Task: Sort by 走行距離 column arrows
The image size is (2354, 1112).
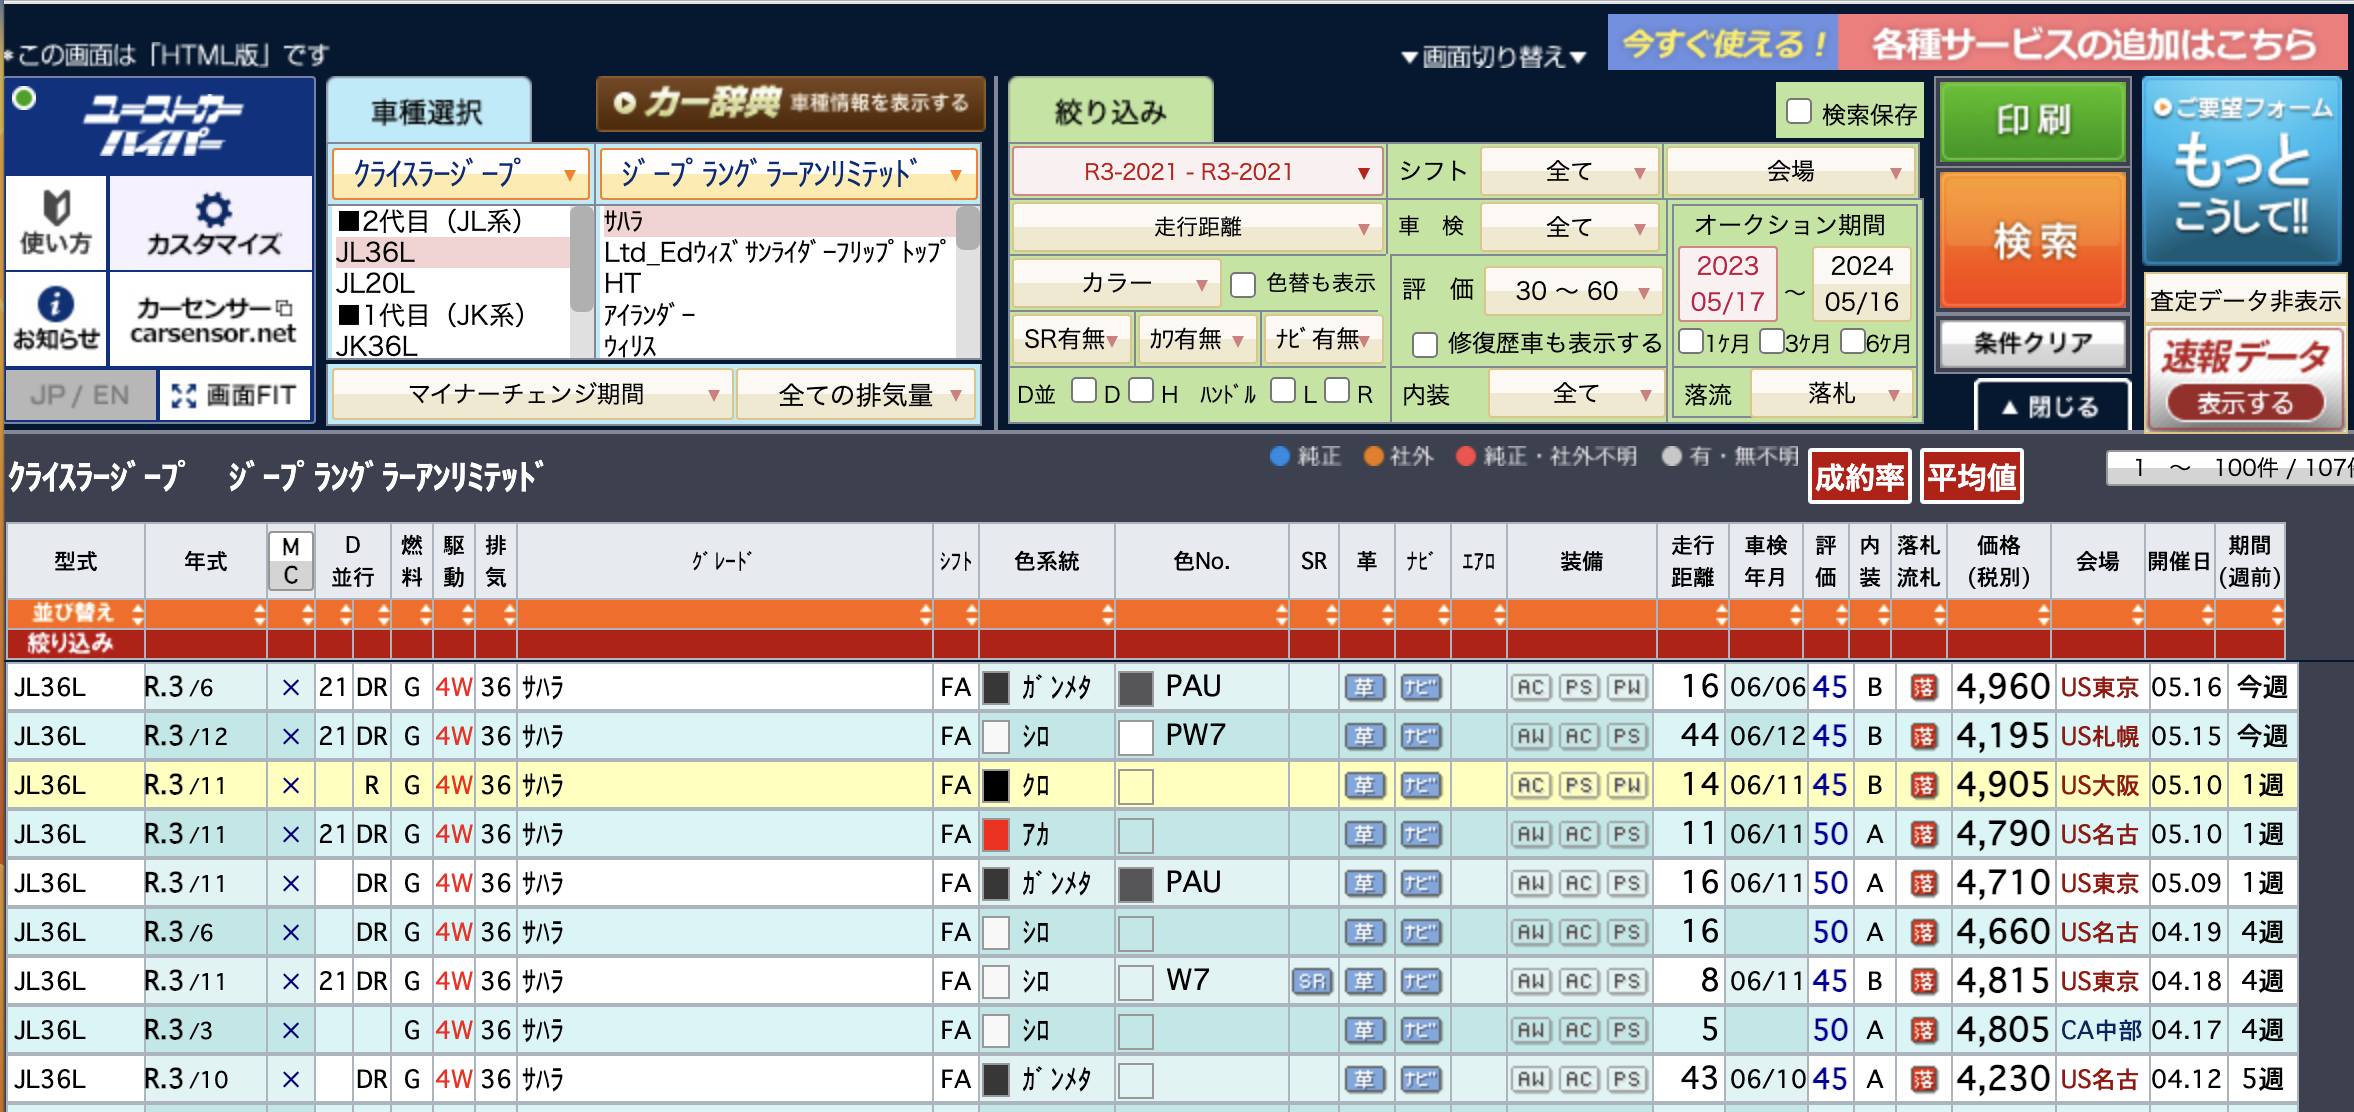Action: pyautogui.click(x=1720, y=613)
